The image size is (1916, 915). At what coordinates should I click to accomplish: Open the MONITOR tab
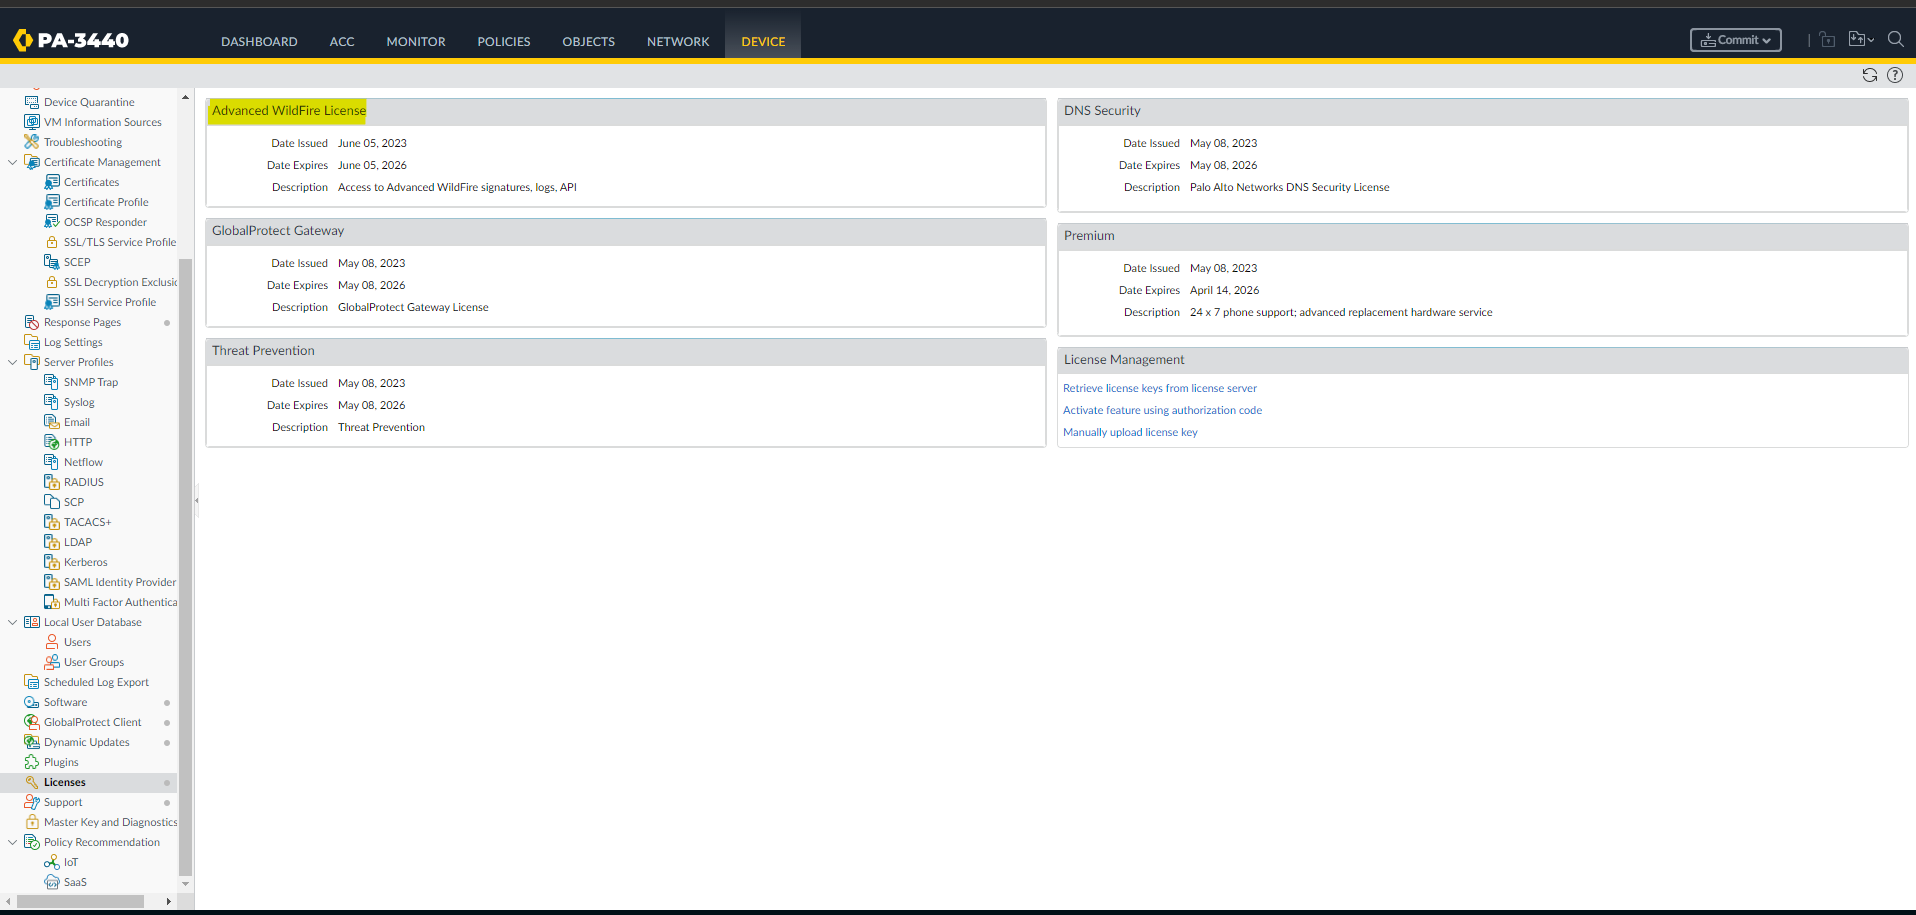[x=415, y=41]
